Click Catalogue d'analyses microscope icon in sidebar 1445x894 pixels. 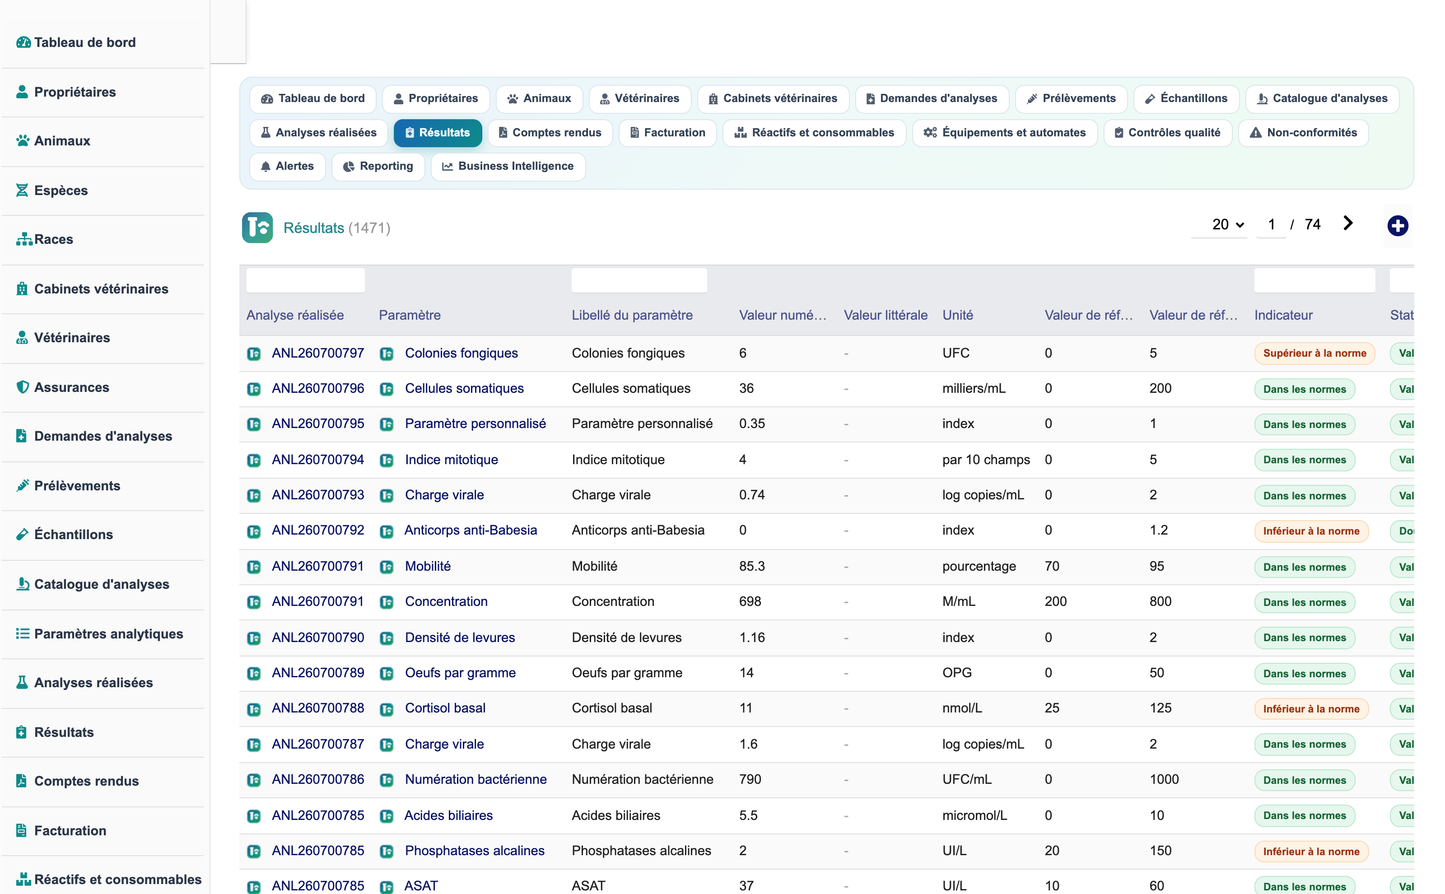pyautogui.click(x=22, y=584)
